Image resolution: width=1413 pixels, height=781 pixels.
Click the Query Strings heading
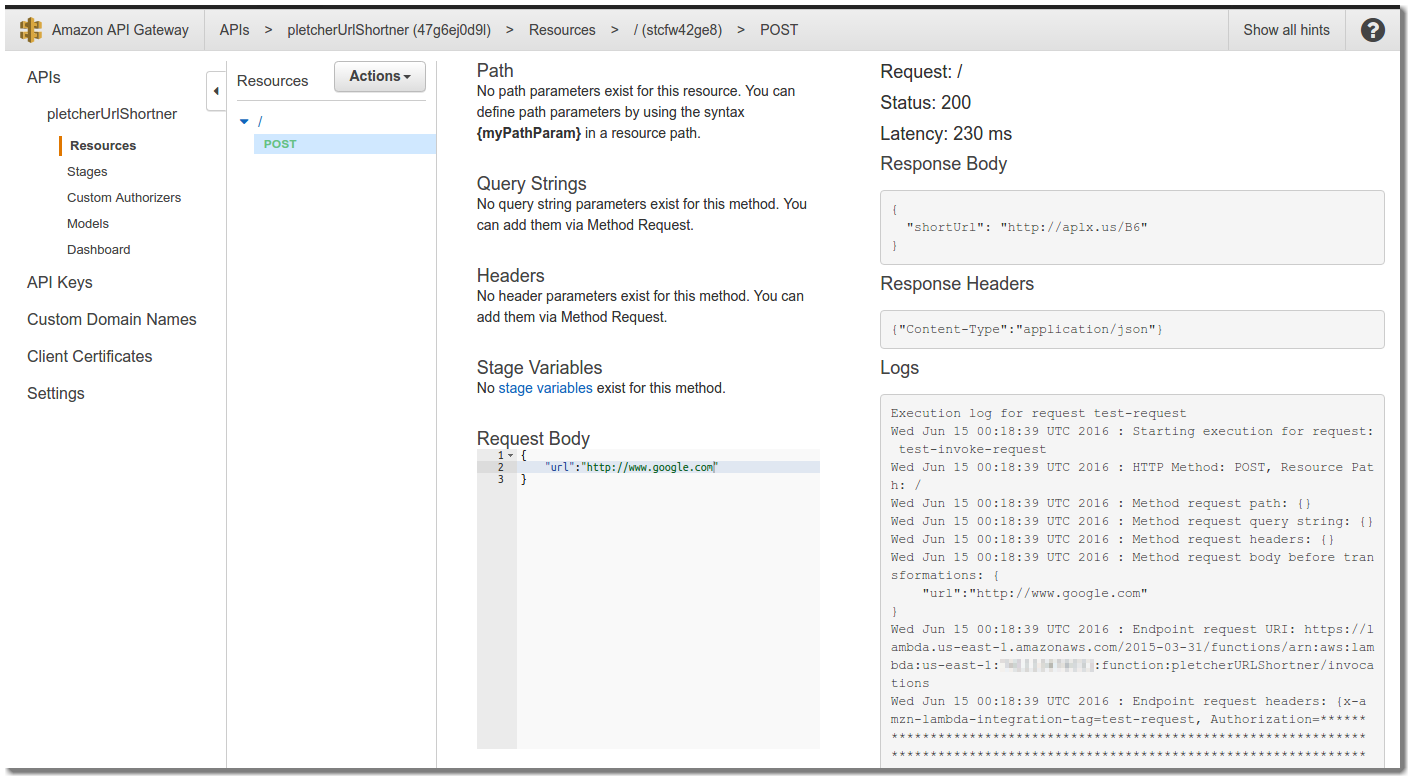coord(532,184)
